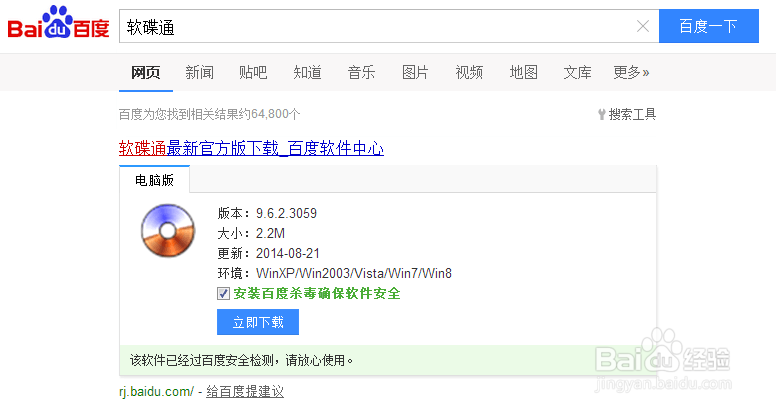Screen dimensions: 776x411
Task: Switch to the 图片 tab
Action: 415,72
